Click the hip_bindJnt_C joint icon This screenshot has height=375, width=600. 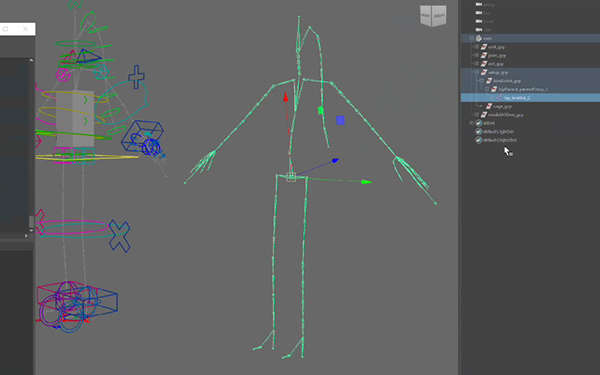coord(499,98)
